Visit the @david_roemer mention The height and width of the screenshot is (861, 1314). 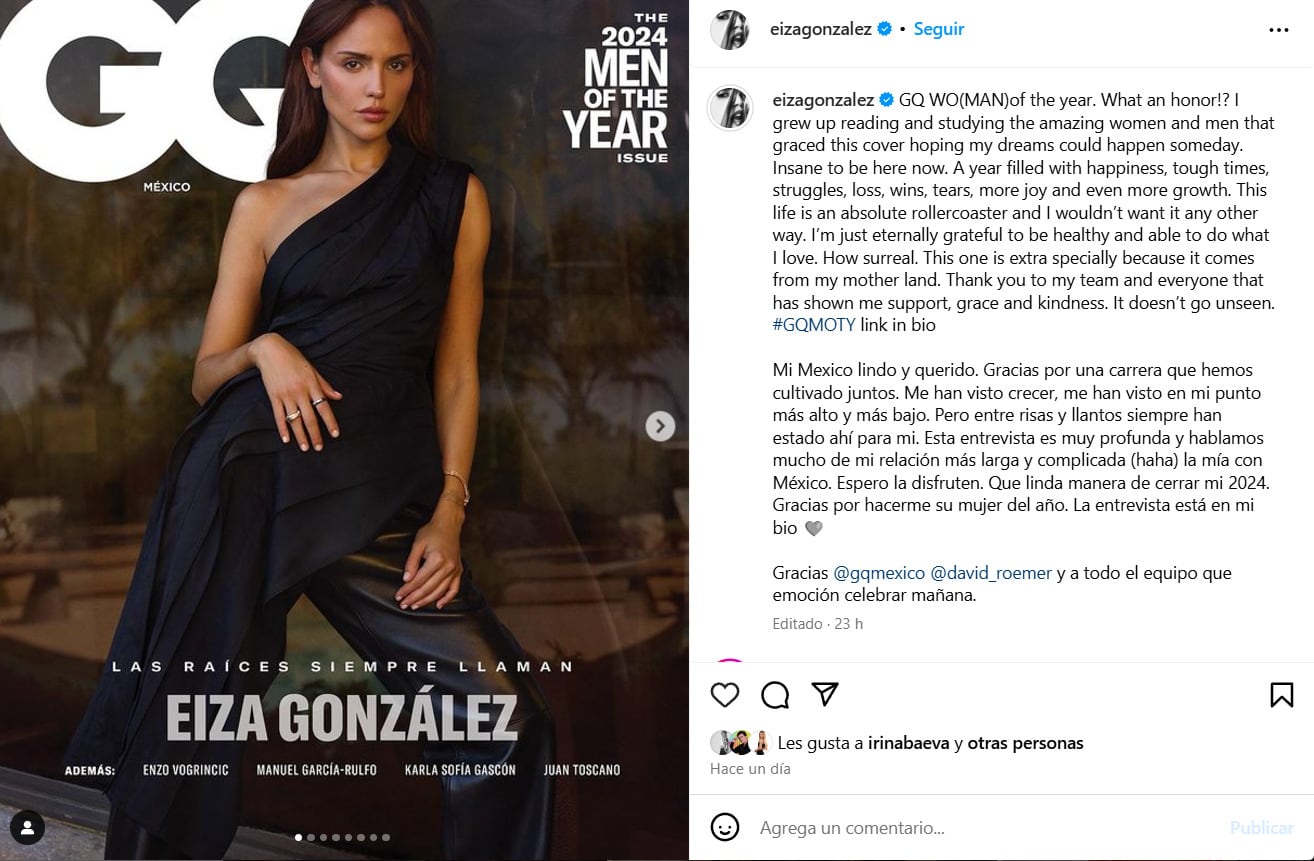[x=991, y=573]
